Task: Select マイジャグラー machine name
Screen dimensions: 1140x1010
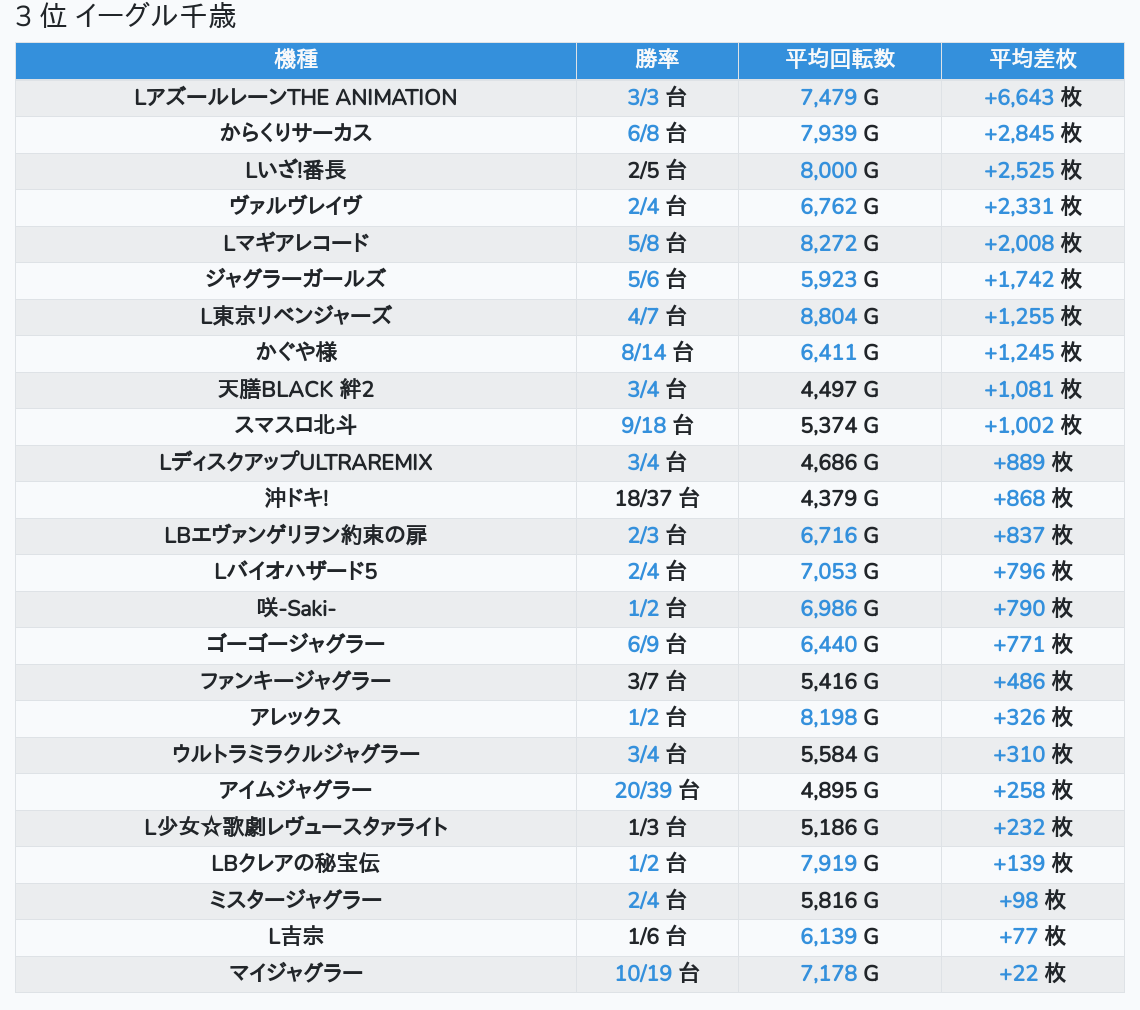Action: pos(296,973)
